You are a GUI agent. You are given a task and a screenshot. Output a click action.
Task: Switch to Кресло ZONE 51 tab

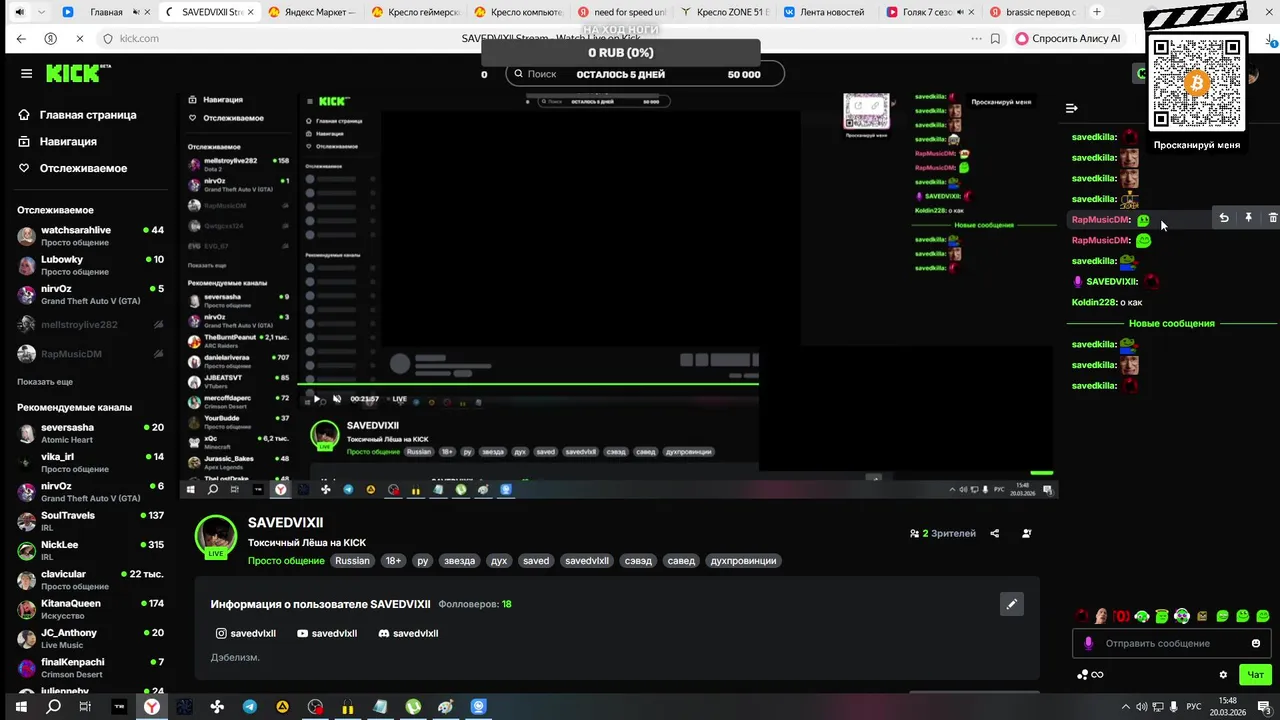723,12
